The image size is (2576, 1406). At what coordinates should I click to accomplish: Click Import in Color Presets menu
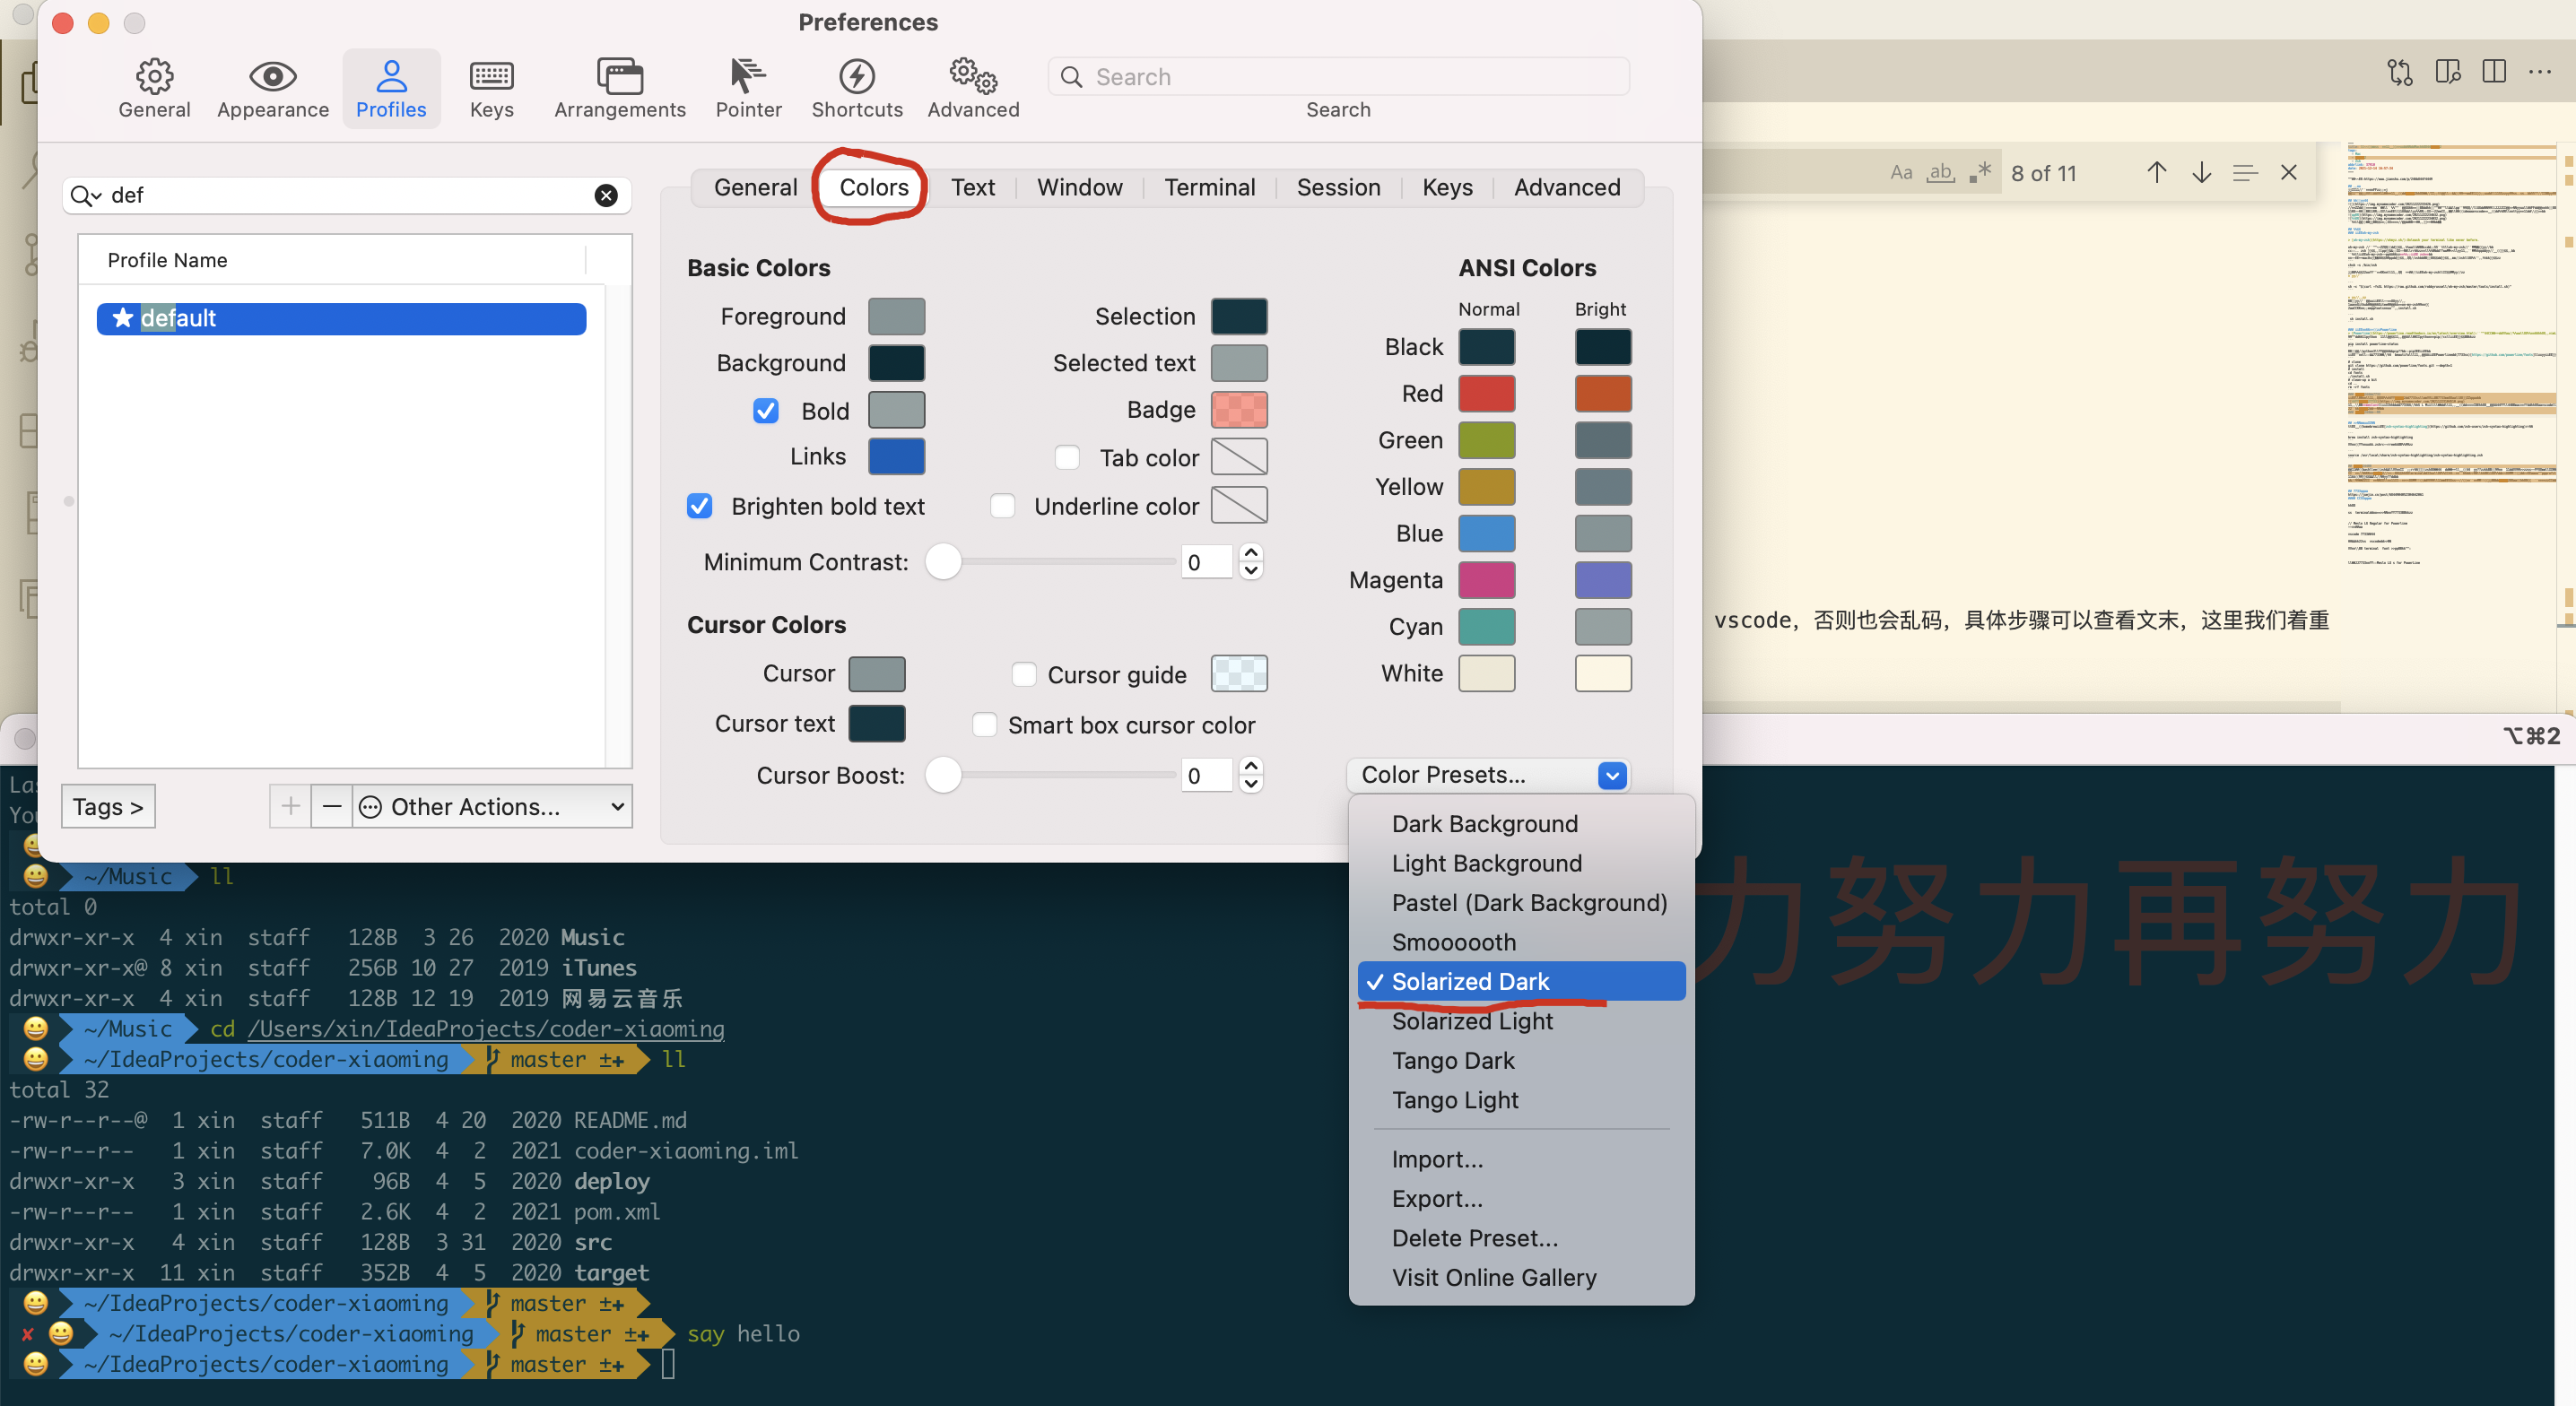[x=1437, y=1157]
